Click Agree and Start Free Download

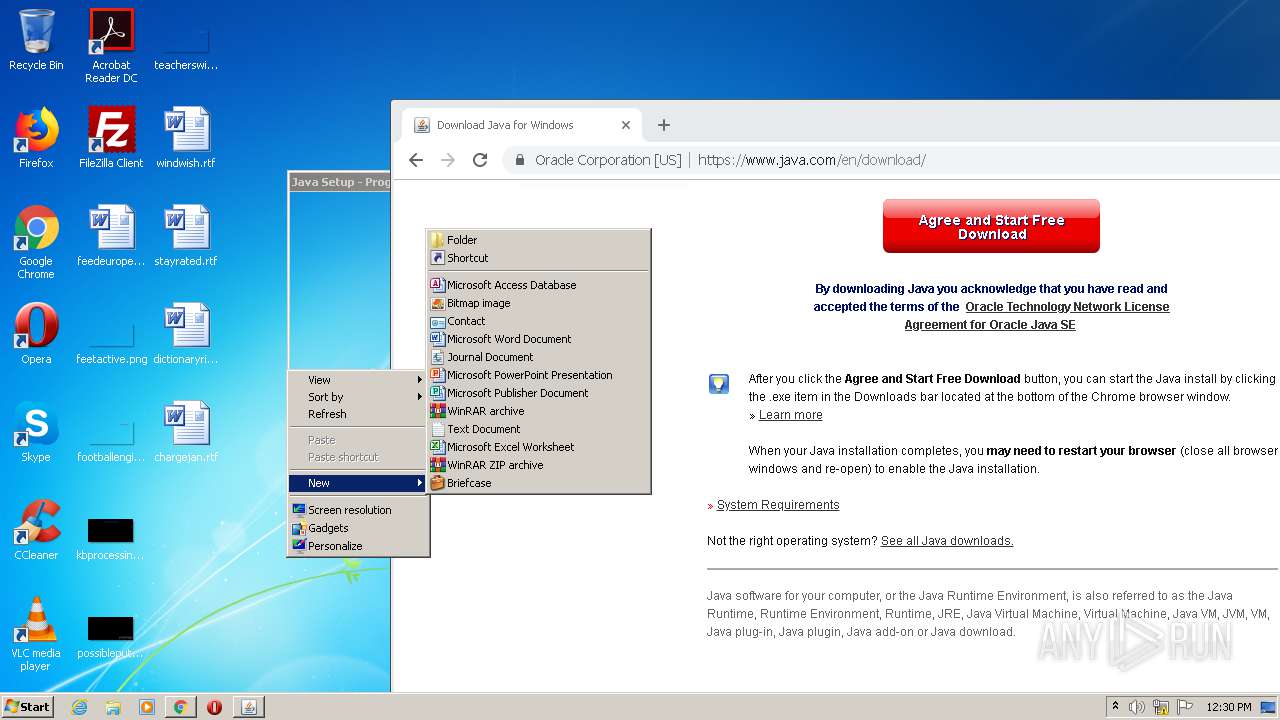991,226
